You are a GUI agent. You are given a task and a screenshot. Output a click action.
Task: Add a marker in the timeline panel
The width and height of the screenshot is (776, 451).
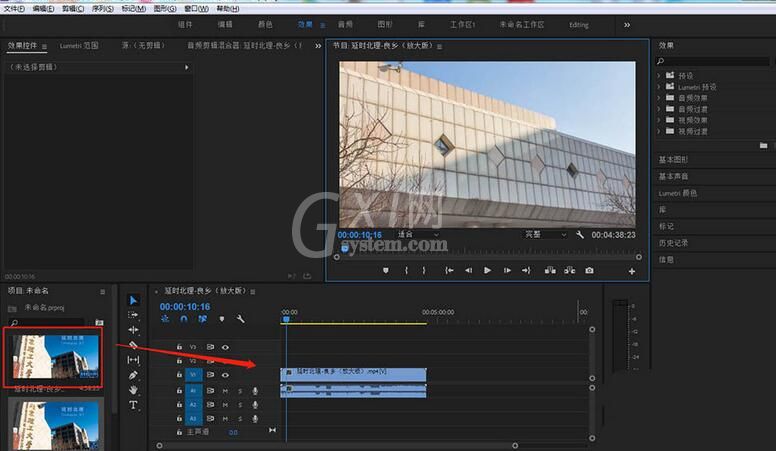(222, 319)
